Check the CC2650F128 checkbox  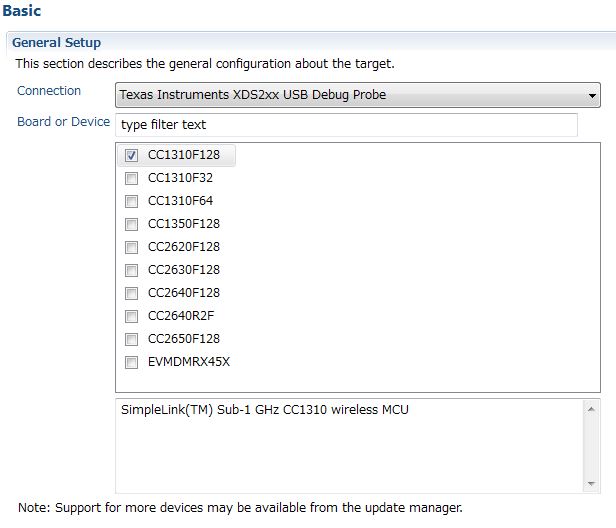click(131, 339)
